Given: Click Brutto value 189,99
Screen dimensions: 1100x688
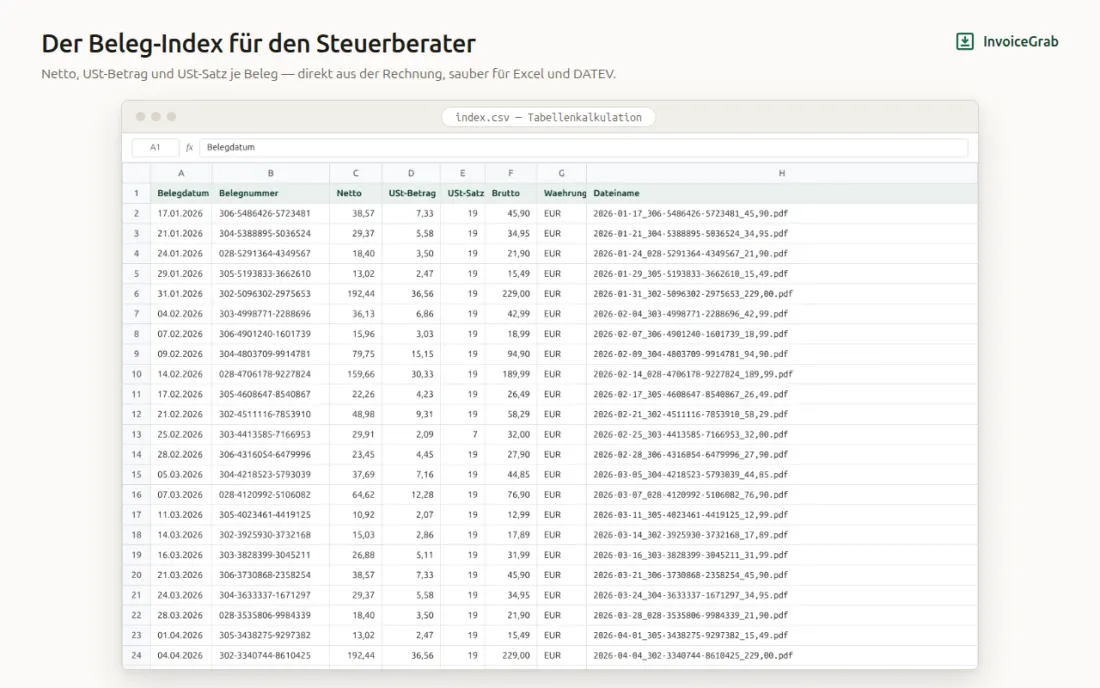Looking at the screenshot, I should click(x=511, y=374).
